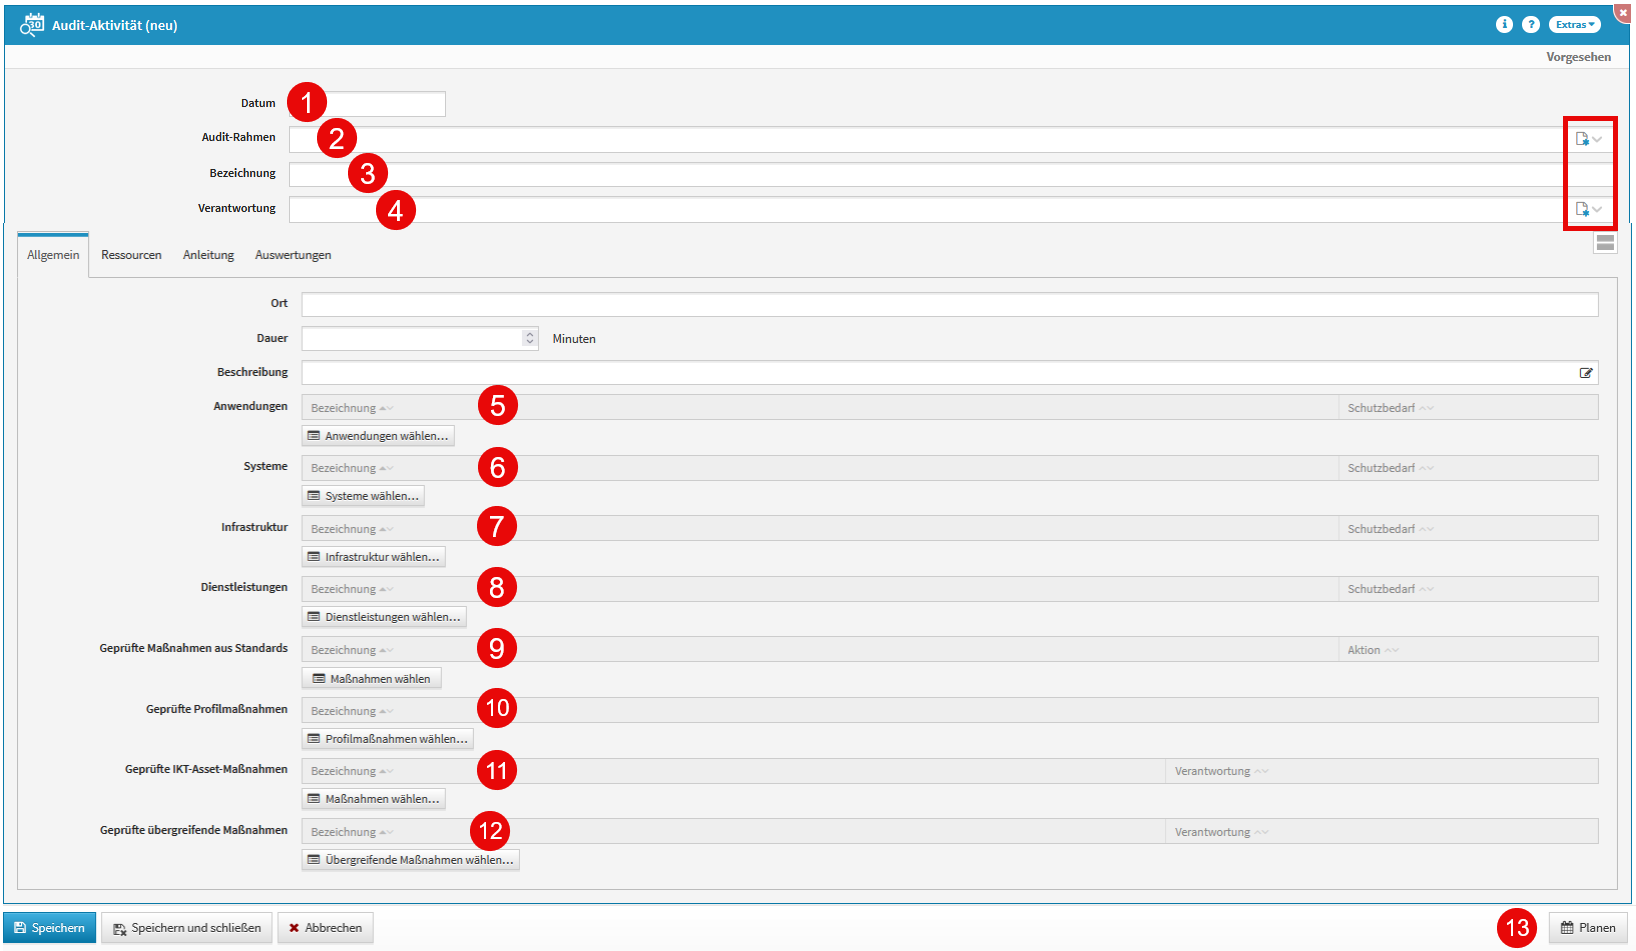Open help via the question mark icon
The image size is (1636, 951).
[x=1530, y=25]
